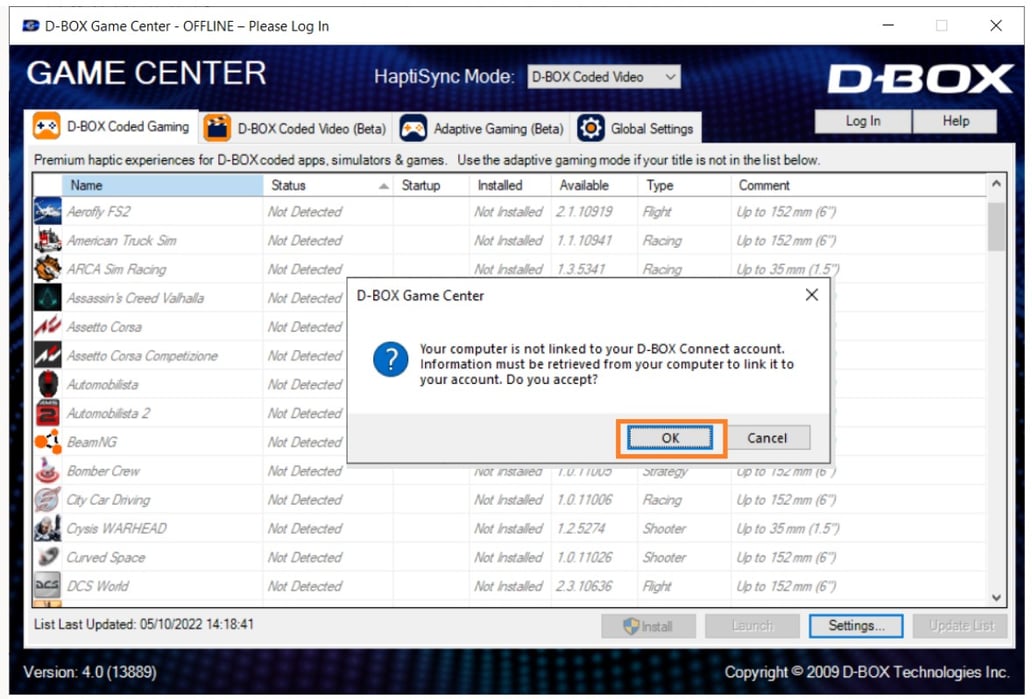Click the Assassin's Creed Valhalla icon
This screenshot has width=1032, height=699.
49,298
